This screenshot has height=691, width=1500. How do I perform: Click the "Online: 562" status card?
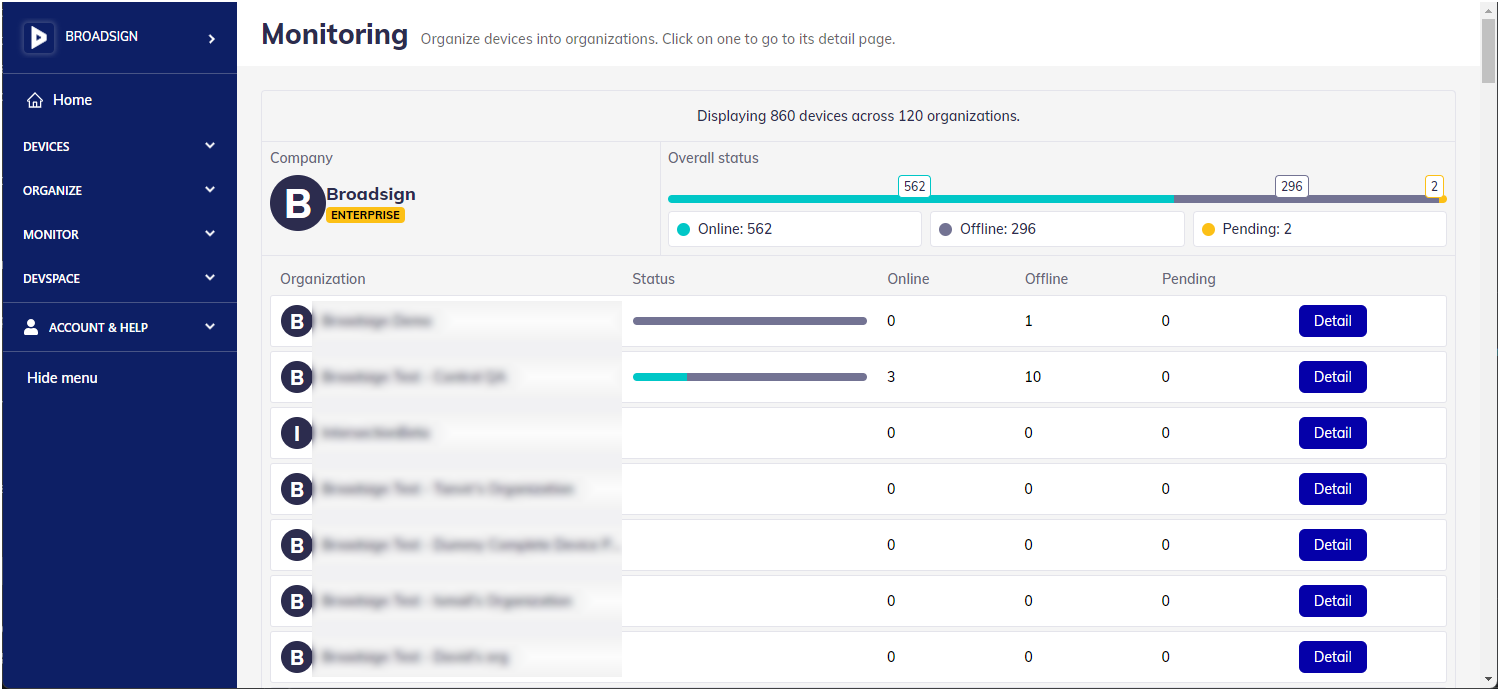point(795,229)
